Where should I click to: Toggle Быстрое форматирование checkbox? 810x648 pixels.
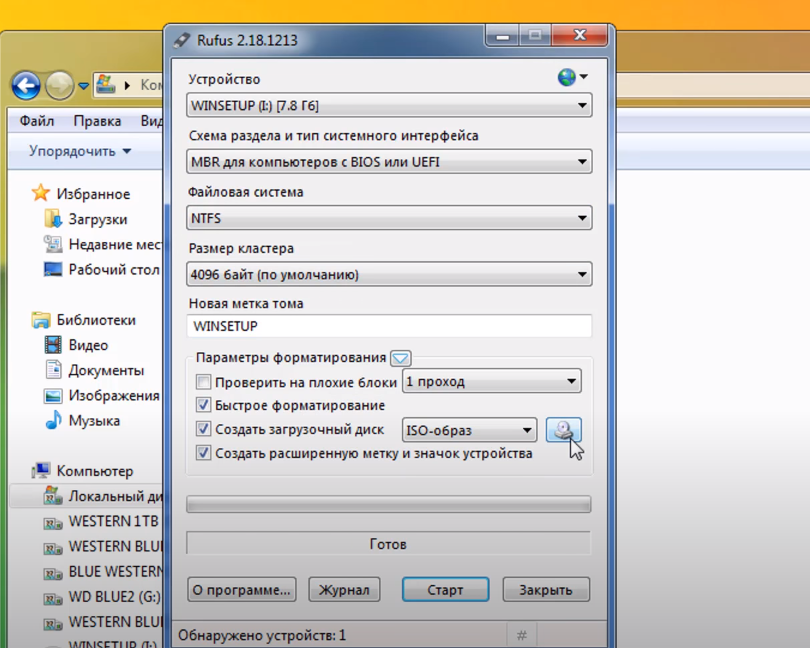tap(204, 405)
